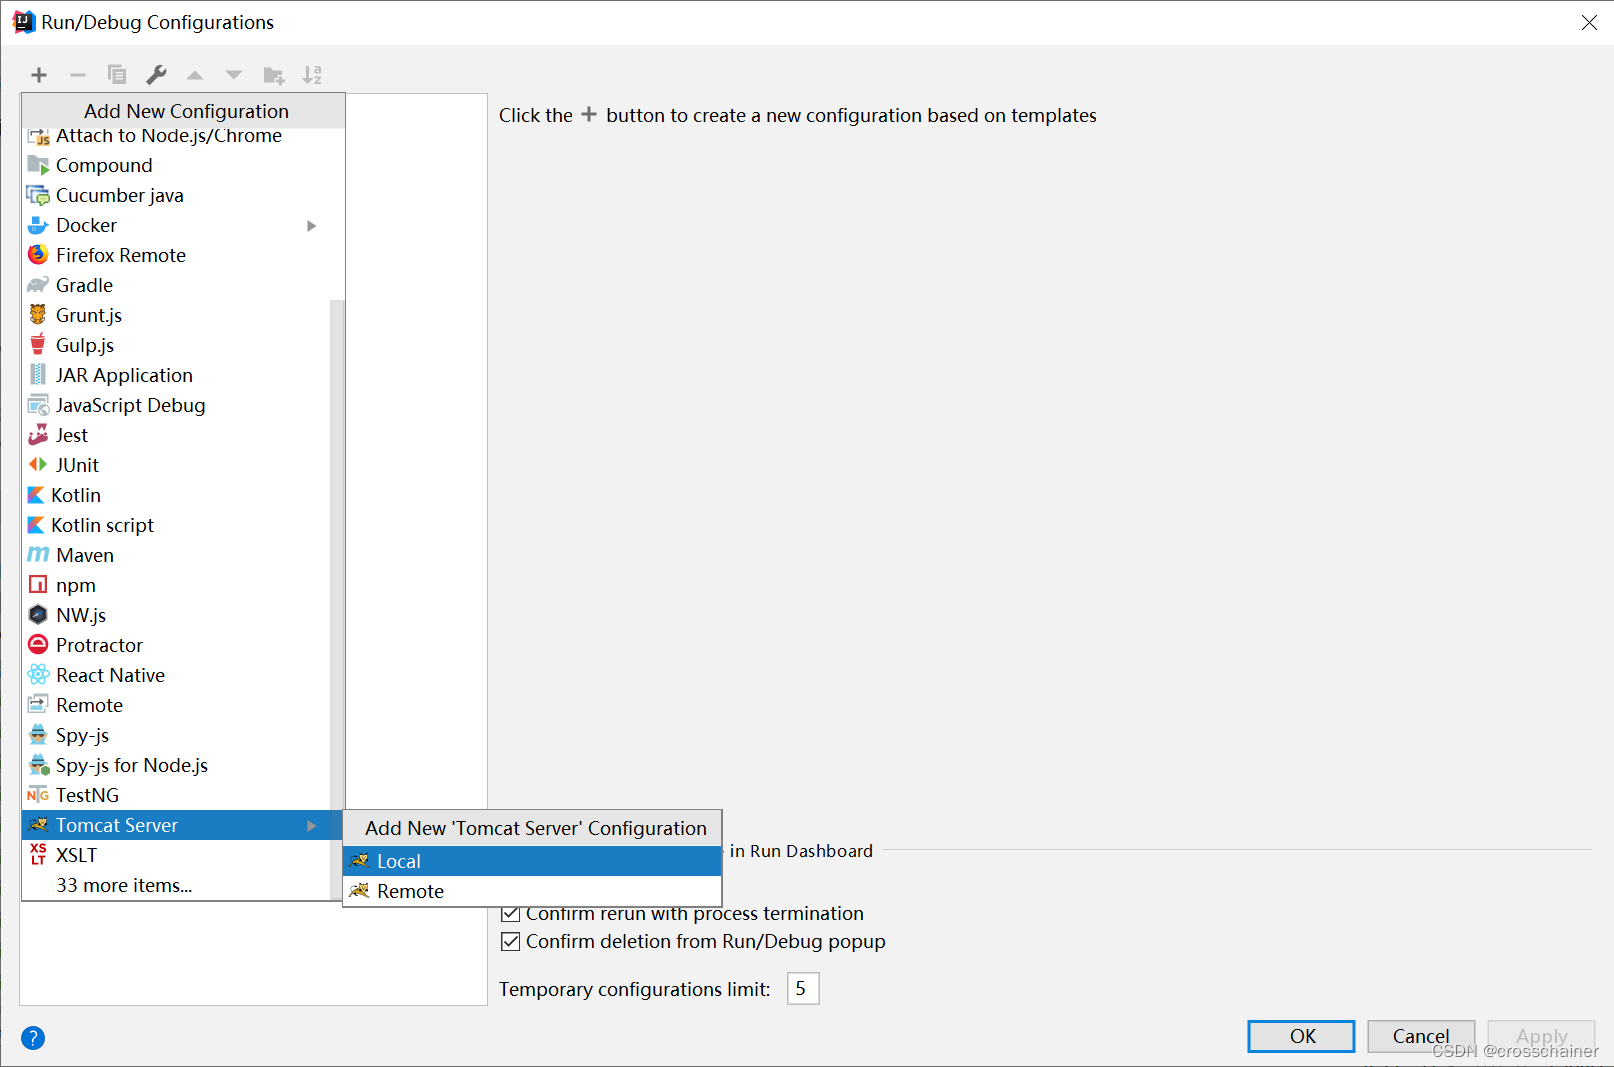The width and height of the screenshot is (1614, 1067).
Task: Select the Gulp.js cup icon
Action: click(x=38, y=345)
